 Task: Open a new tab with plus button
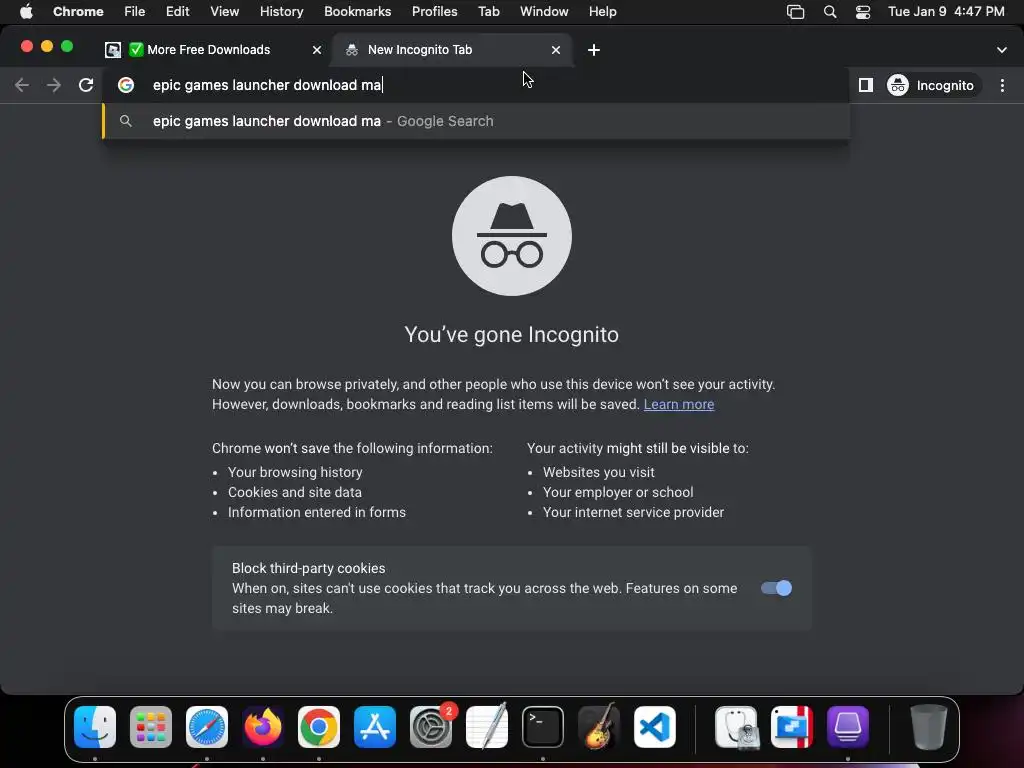click(594, 50)
